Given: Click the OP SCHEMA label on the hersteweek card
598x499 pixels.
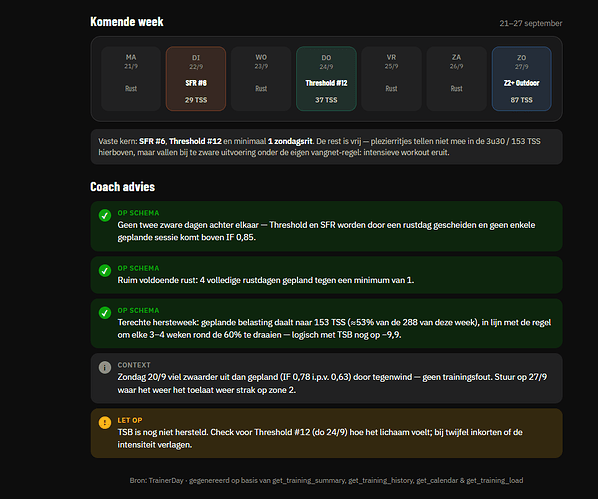Looking at the screenshot, I should click(x=138, y=311).
